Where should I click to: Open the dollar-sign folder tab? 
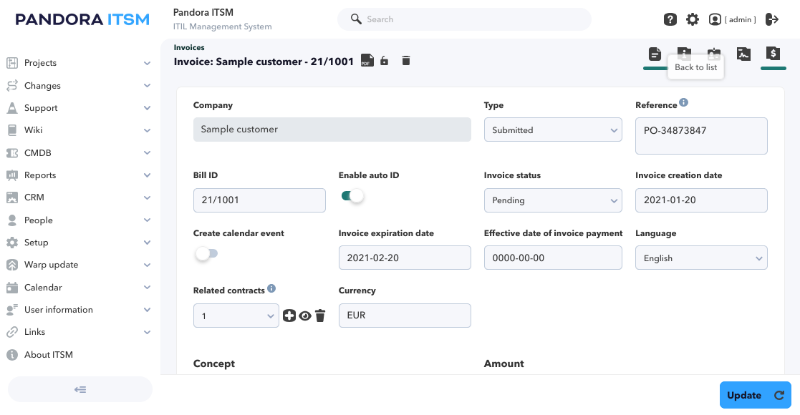pyautogui.click(x=773, y=53)
